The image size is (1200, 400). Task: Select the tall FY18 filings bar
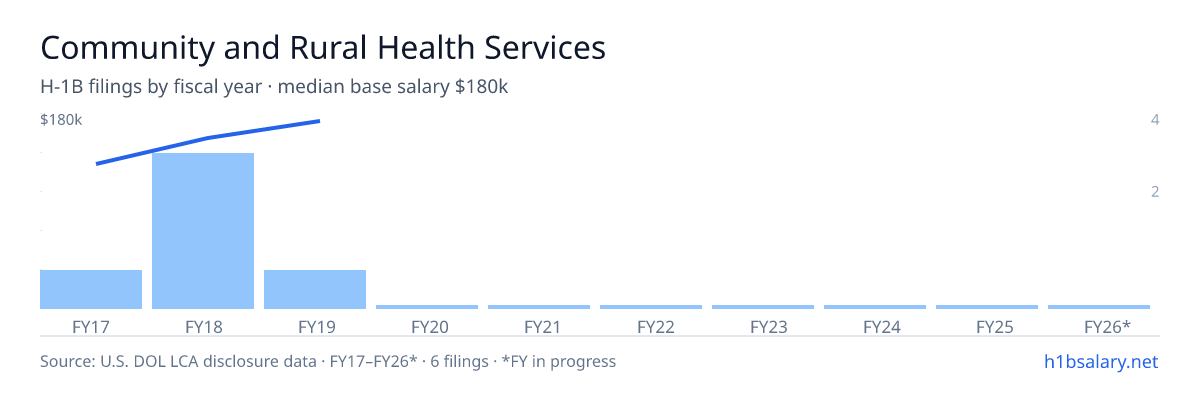[x=203, y=231]
